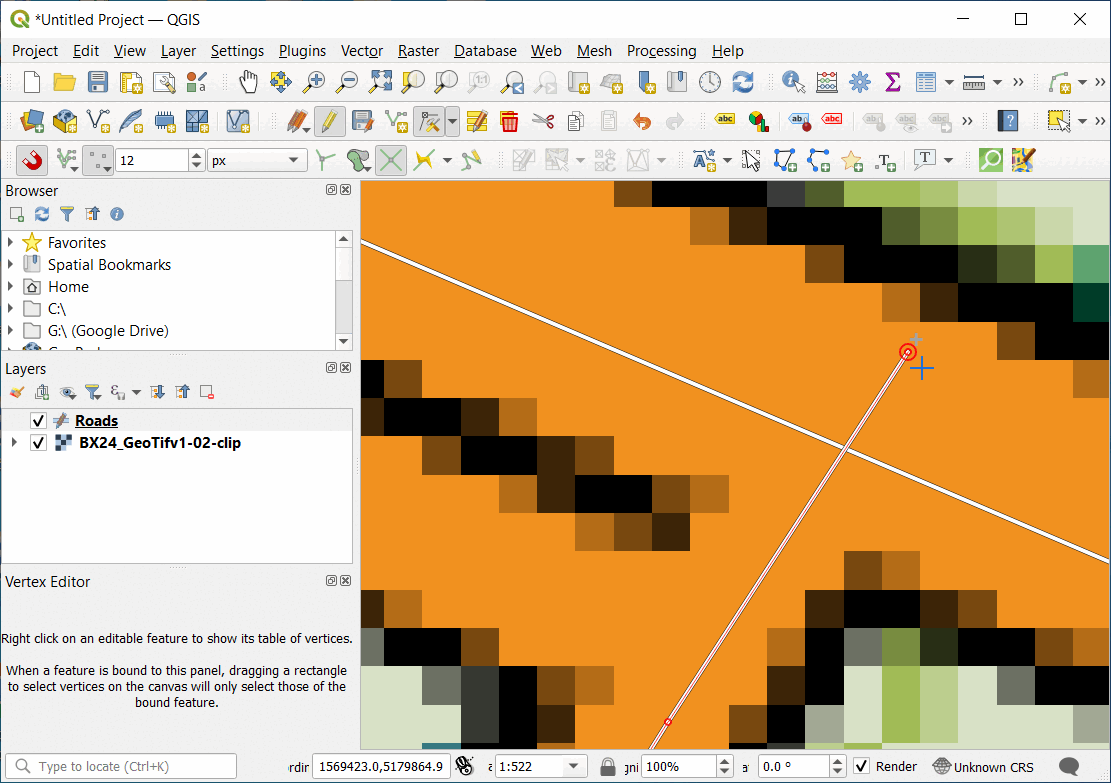
Task: Uncheck the Roads layer visibility checkbox
Action: click(x=39, y=421)
